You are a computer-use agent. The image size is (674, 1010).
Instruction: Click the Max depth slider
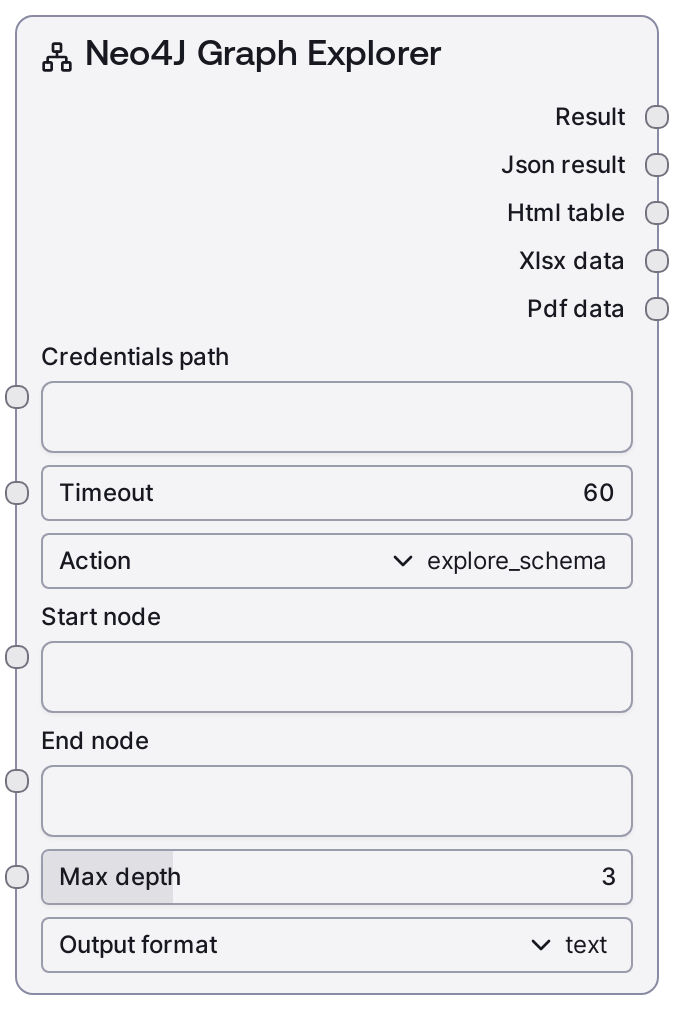[336, 877]
